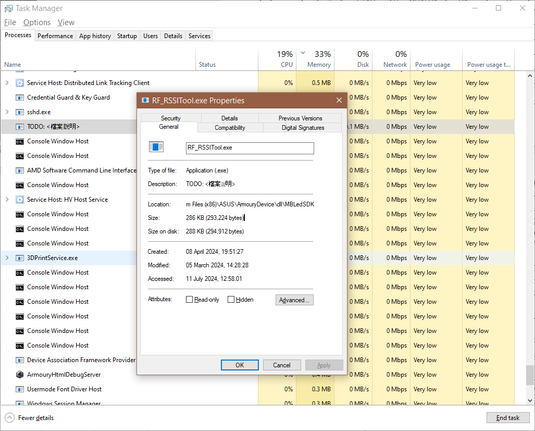This screenshot has height=431, width=535.
Task: Click the End task button
Action: coord(508,418)
